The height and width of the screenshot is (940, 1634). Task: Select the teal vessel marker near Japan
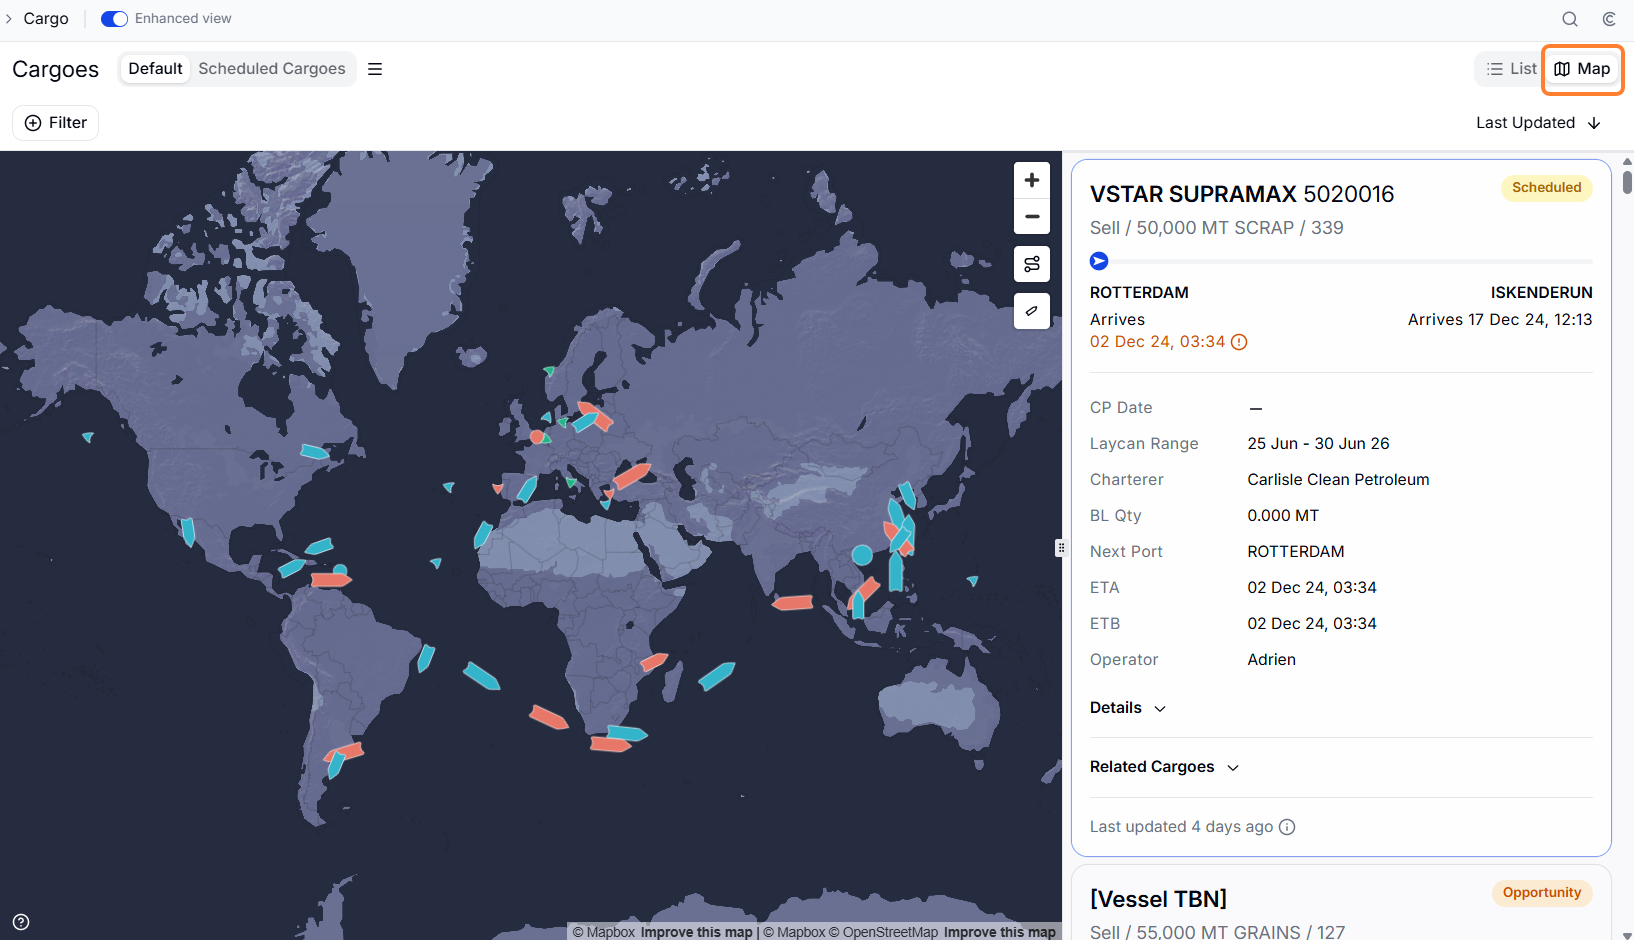pos(907,495)
